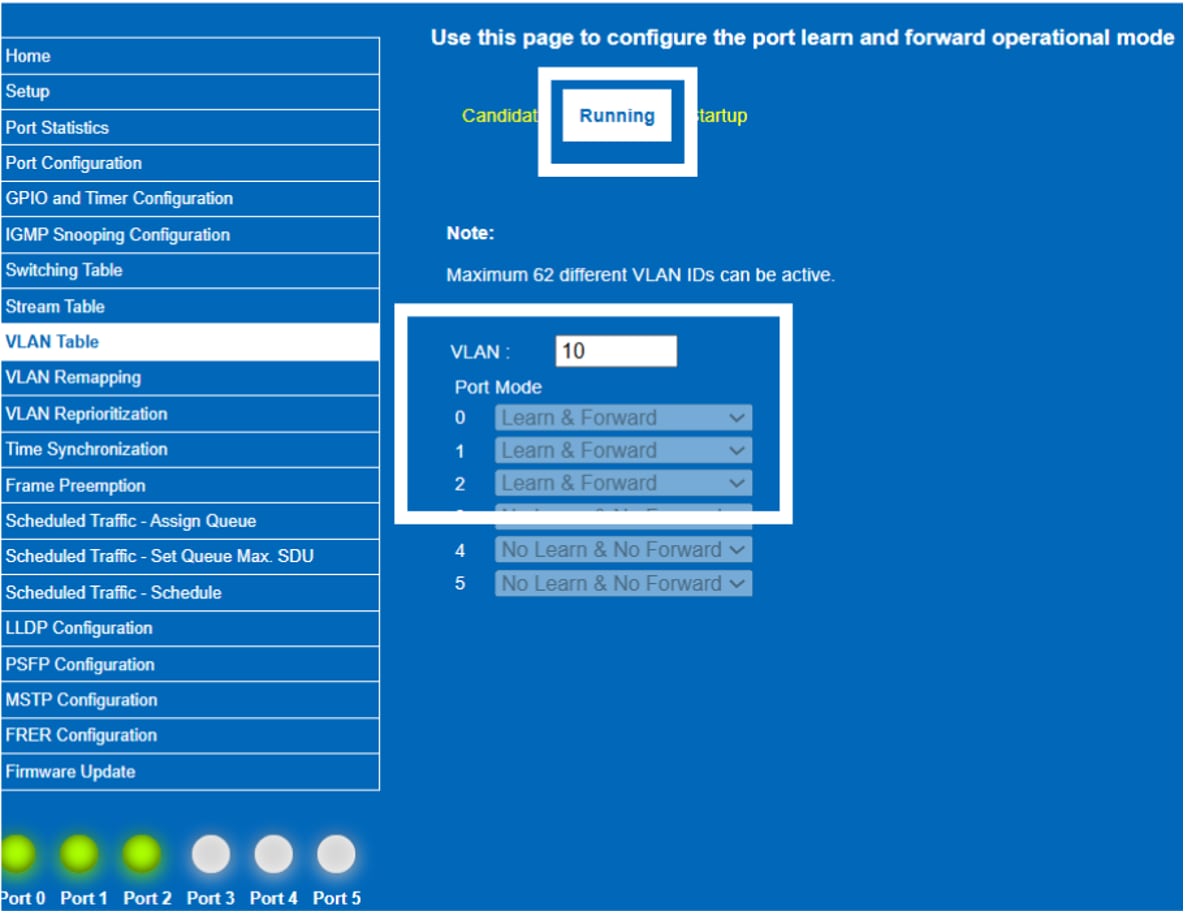Open the Port Statistics page
The image size is (1185, 913).
[190, 128]
